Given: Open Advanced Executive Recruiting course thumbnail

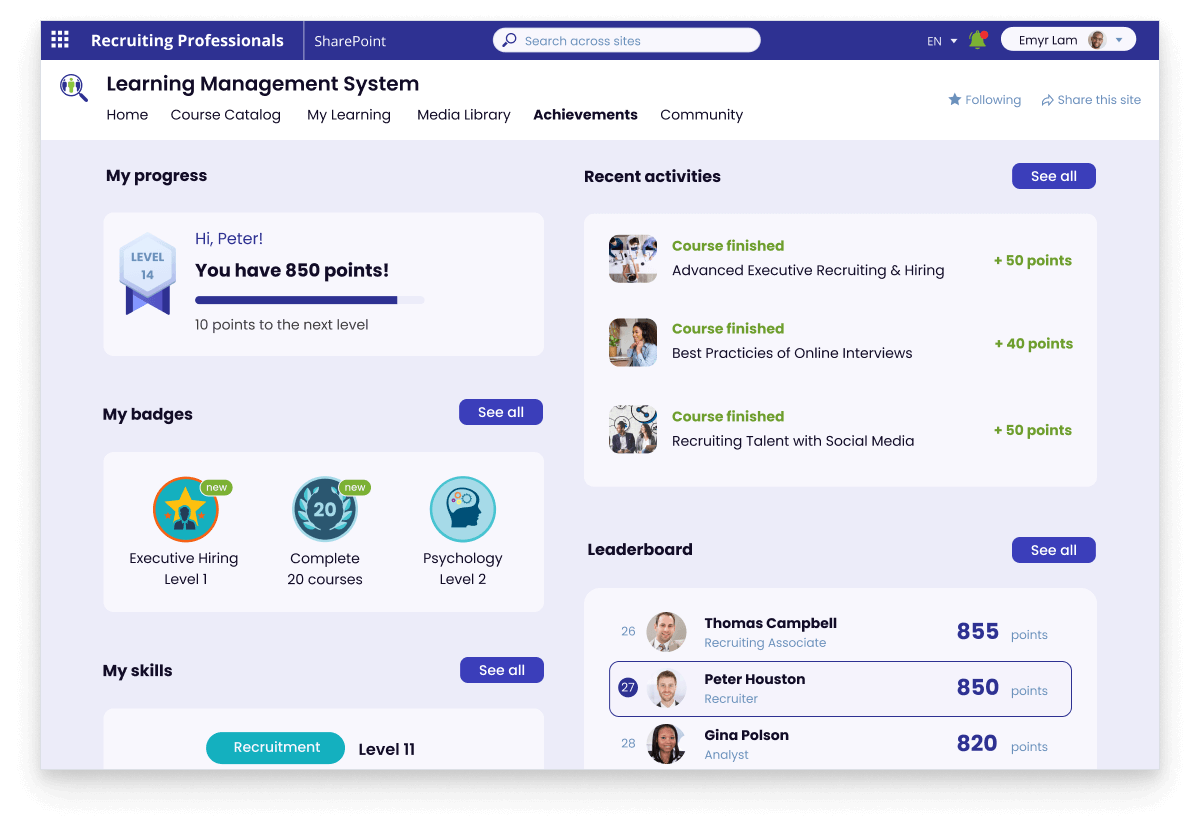Looking at the screenshot, I should pyautogui.click(x=633, y=259).
